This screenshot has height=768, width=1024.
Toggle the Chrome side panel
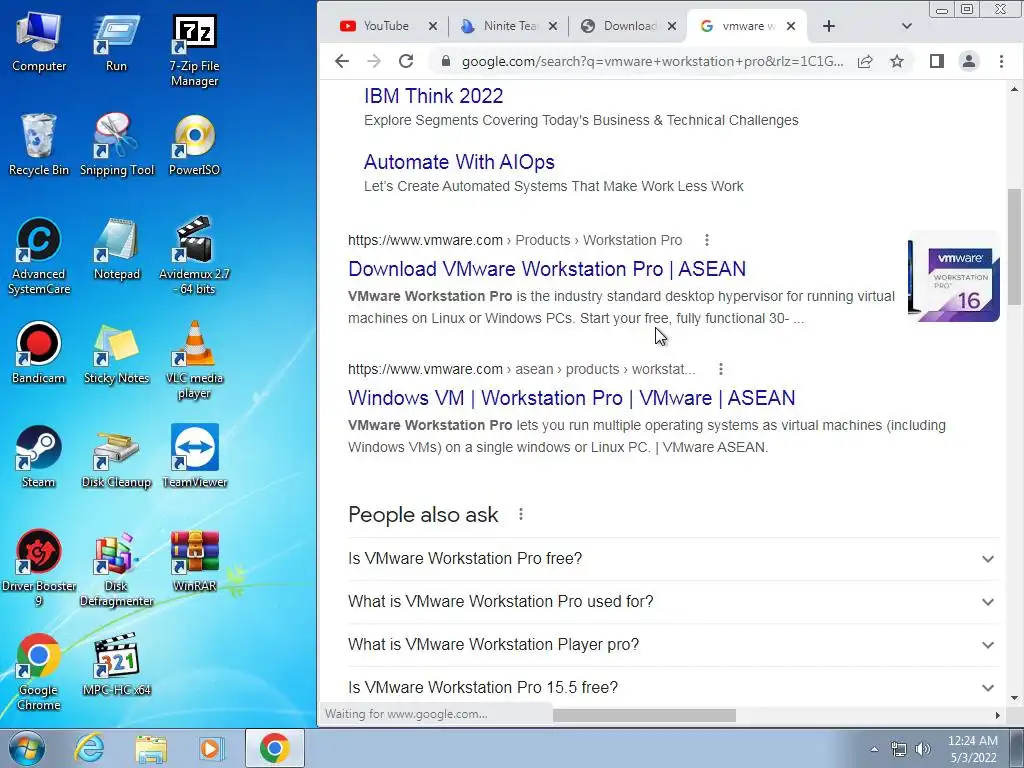pyautogui.click(x=936, y=61)
